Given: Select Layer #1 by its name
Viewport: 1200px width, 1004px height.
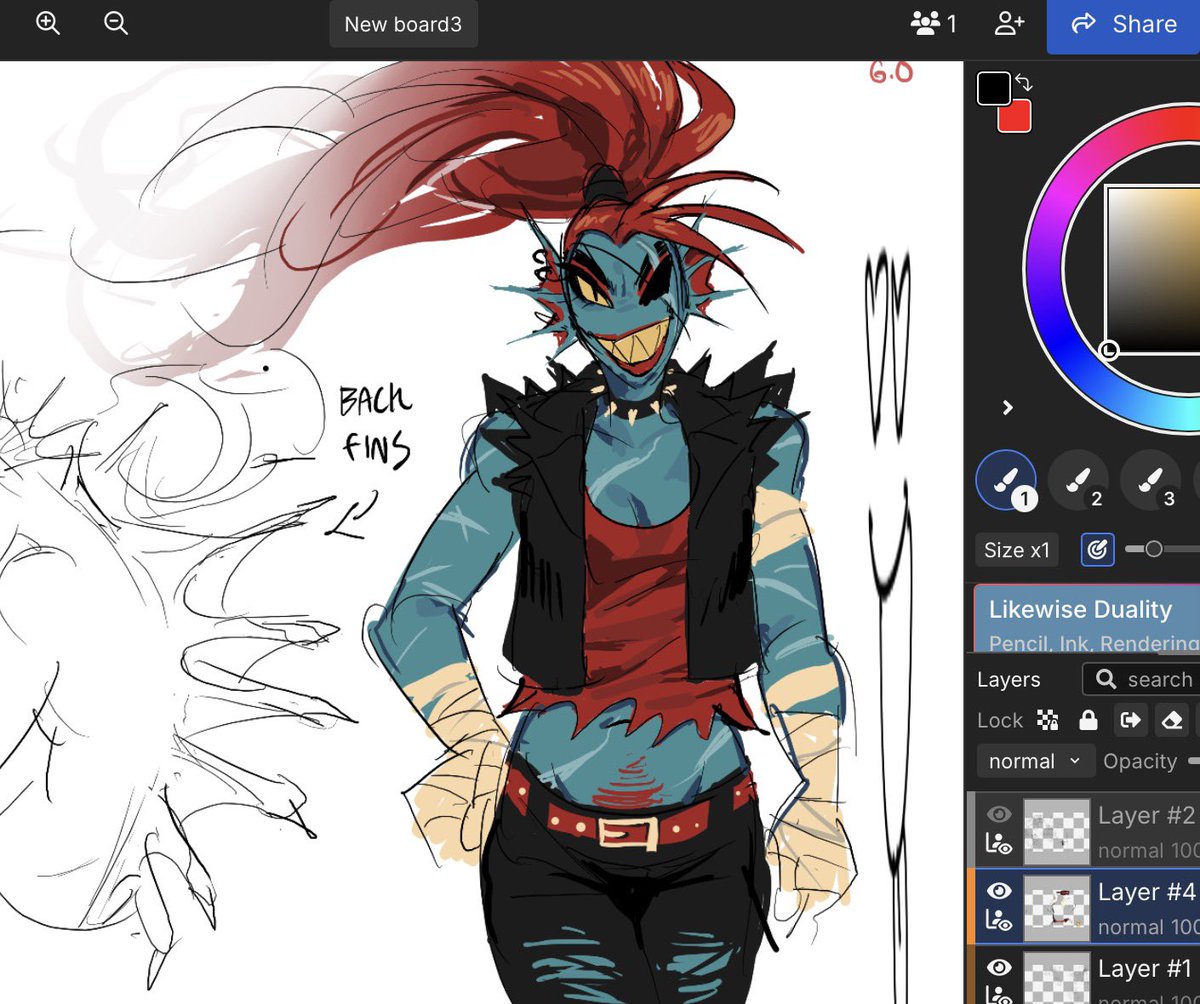Looking at the screenshot, I should click(x=1147, y=968).
